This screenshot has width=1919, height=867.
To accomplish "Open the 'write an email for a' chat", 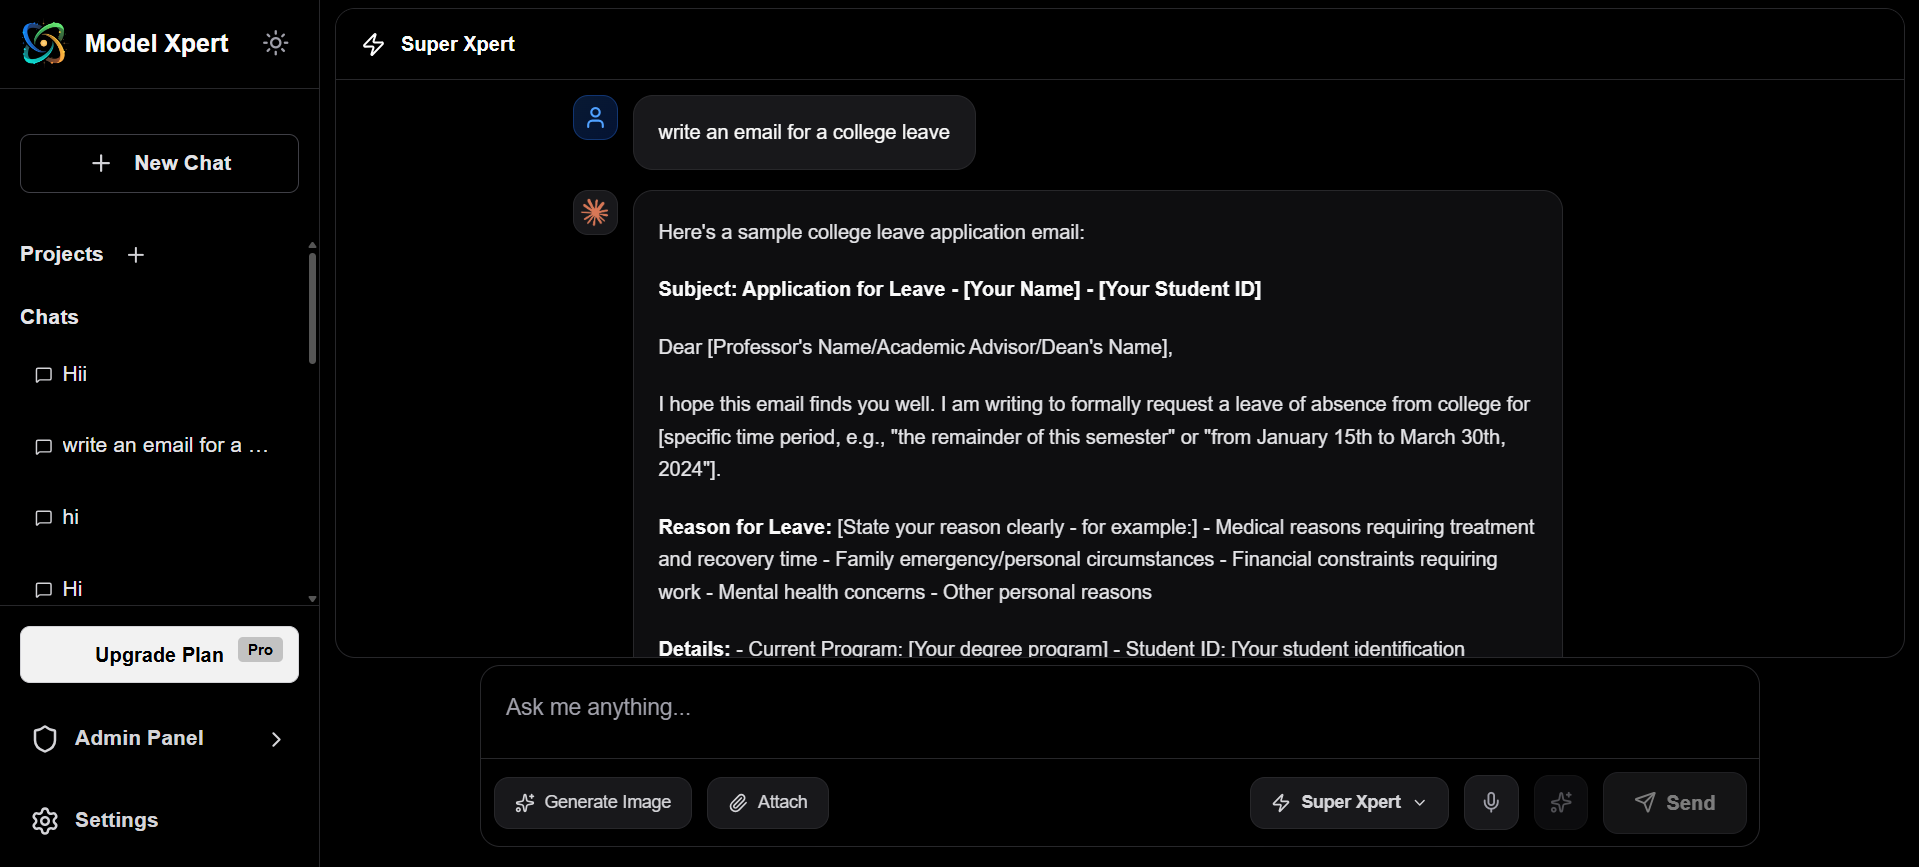I will coord(160,445).
